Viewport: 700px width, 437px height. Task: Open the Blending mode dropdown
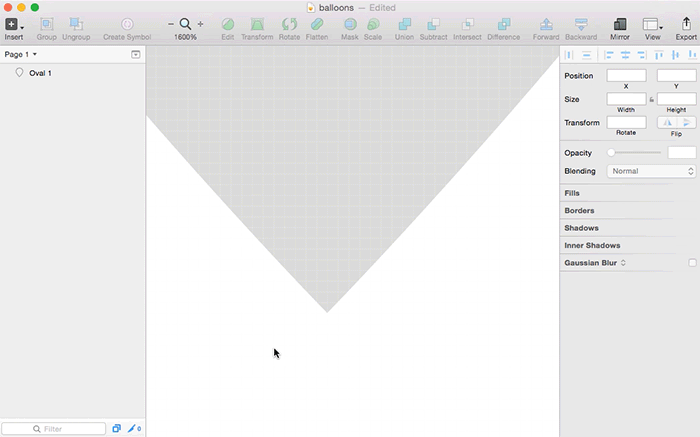tap(651, 171)
